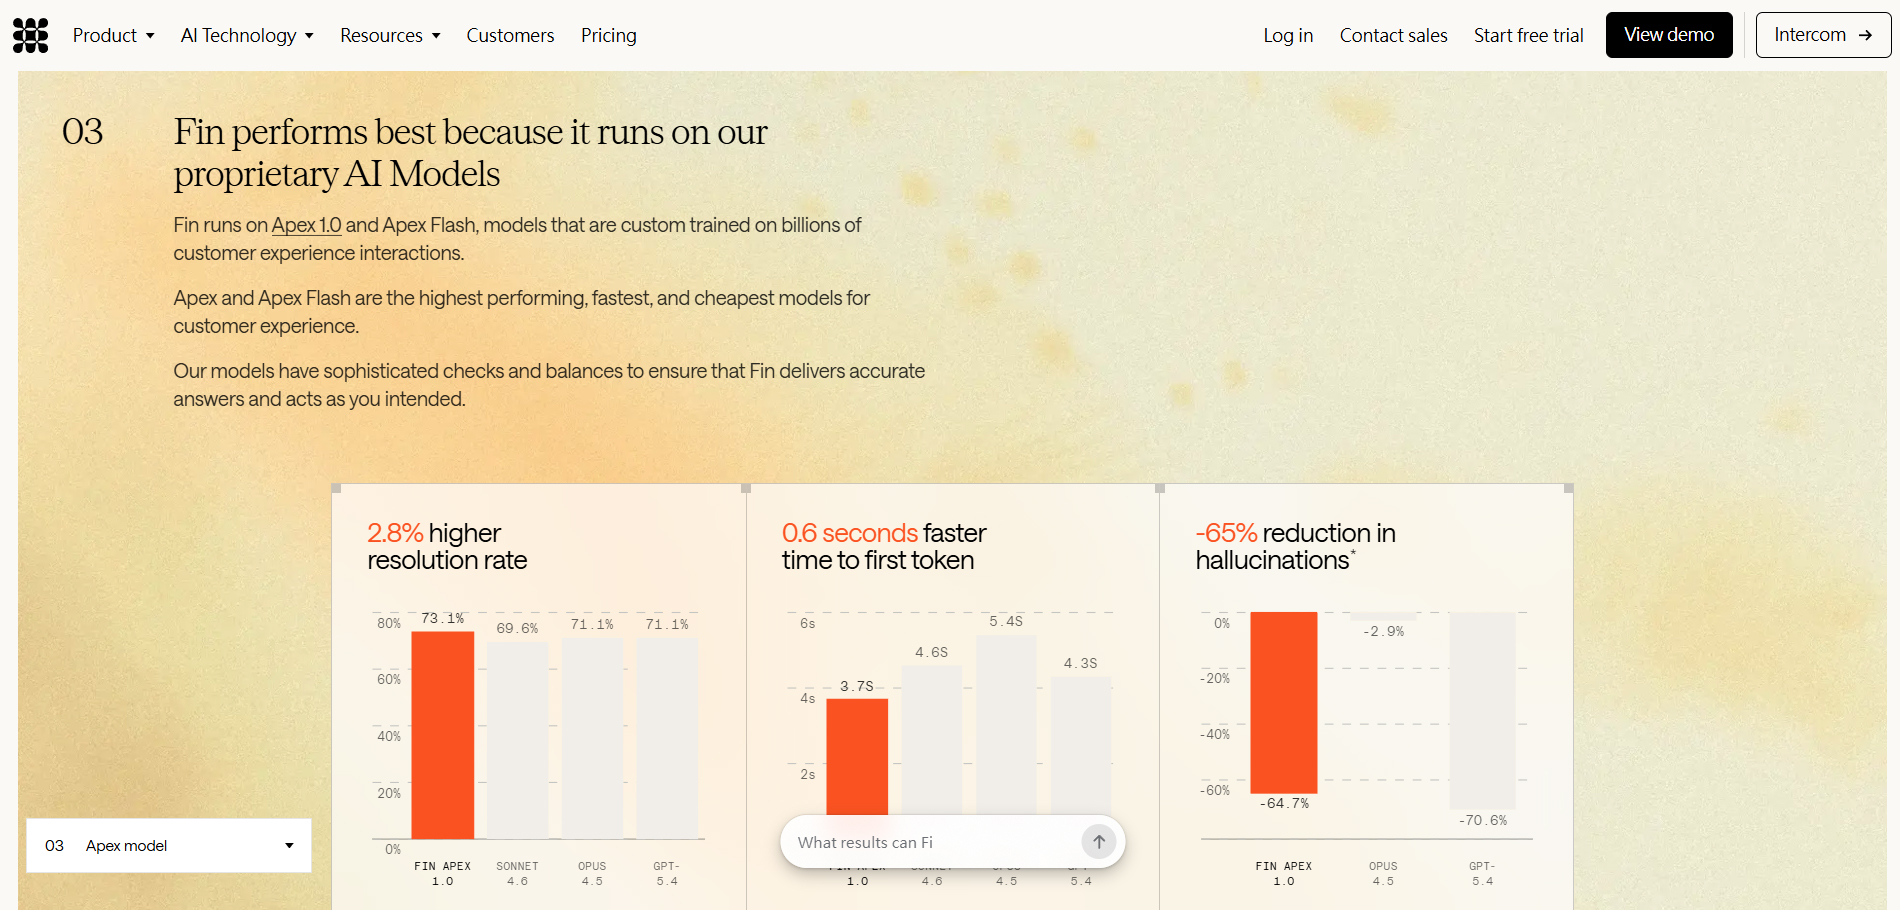Open the Product dropdown menu

pyautogui.click(x=114, y=35)
